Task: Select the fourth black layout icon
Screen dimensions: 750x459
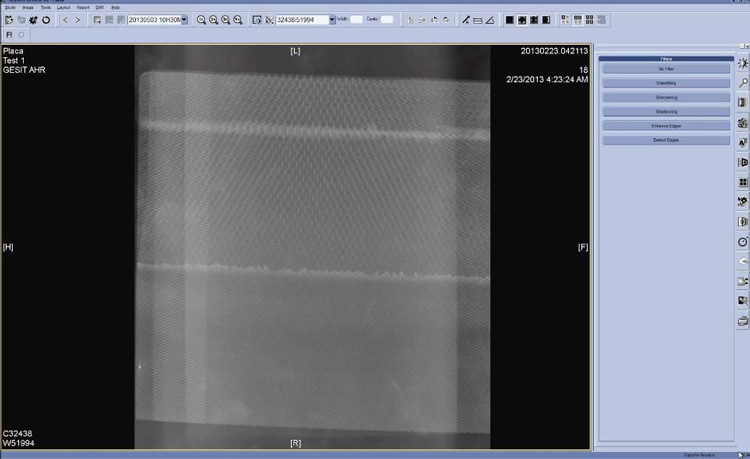Action: [546, 20]
